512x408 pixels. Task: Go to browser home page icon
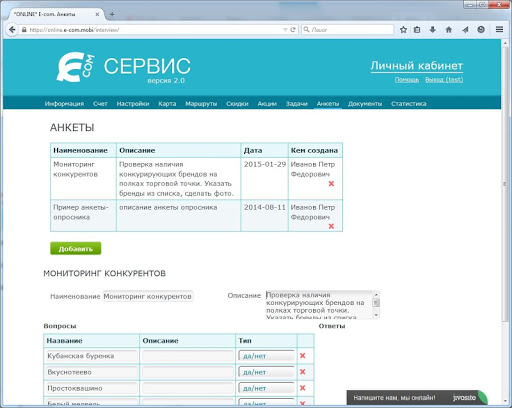click(449, 30)
